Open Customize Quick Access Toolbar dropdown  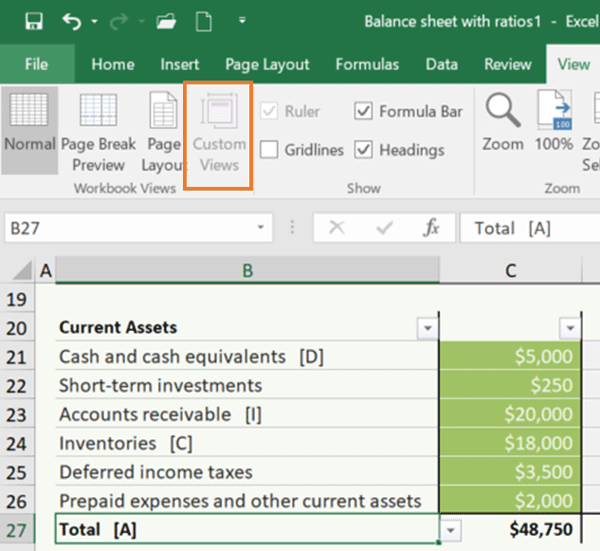pyautogui.click(x=242, y=21)
